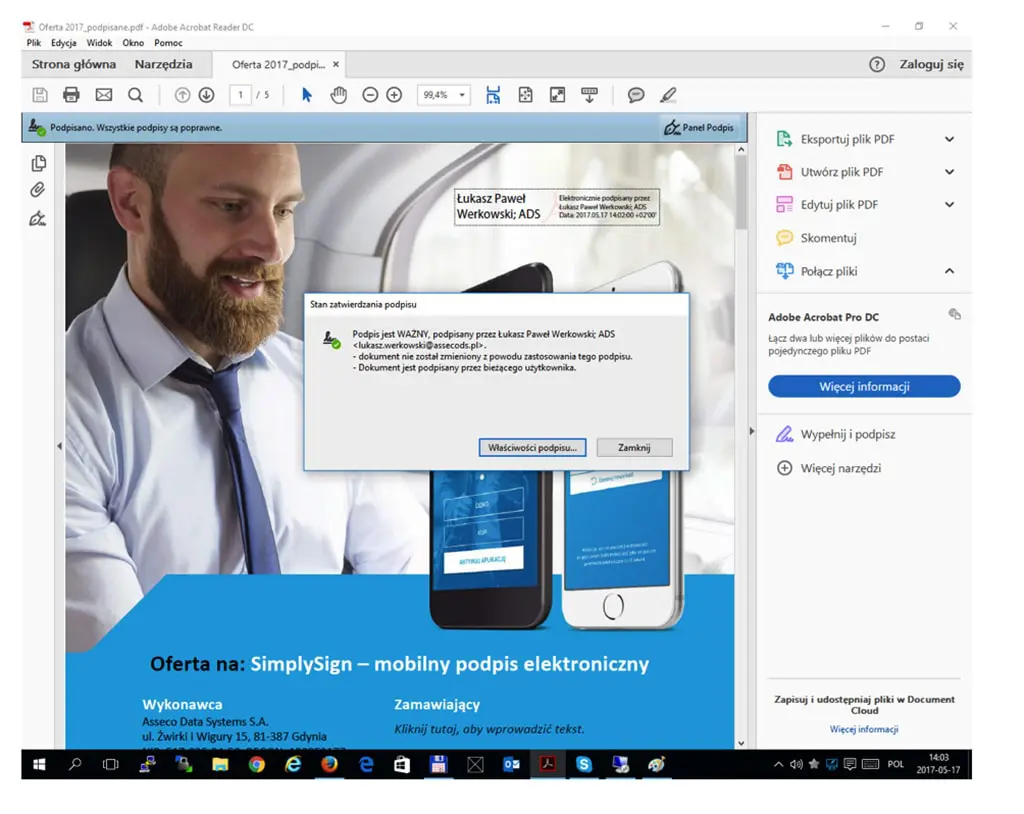Open Attachments paperclip panel icon

tap(38, 190)
